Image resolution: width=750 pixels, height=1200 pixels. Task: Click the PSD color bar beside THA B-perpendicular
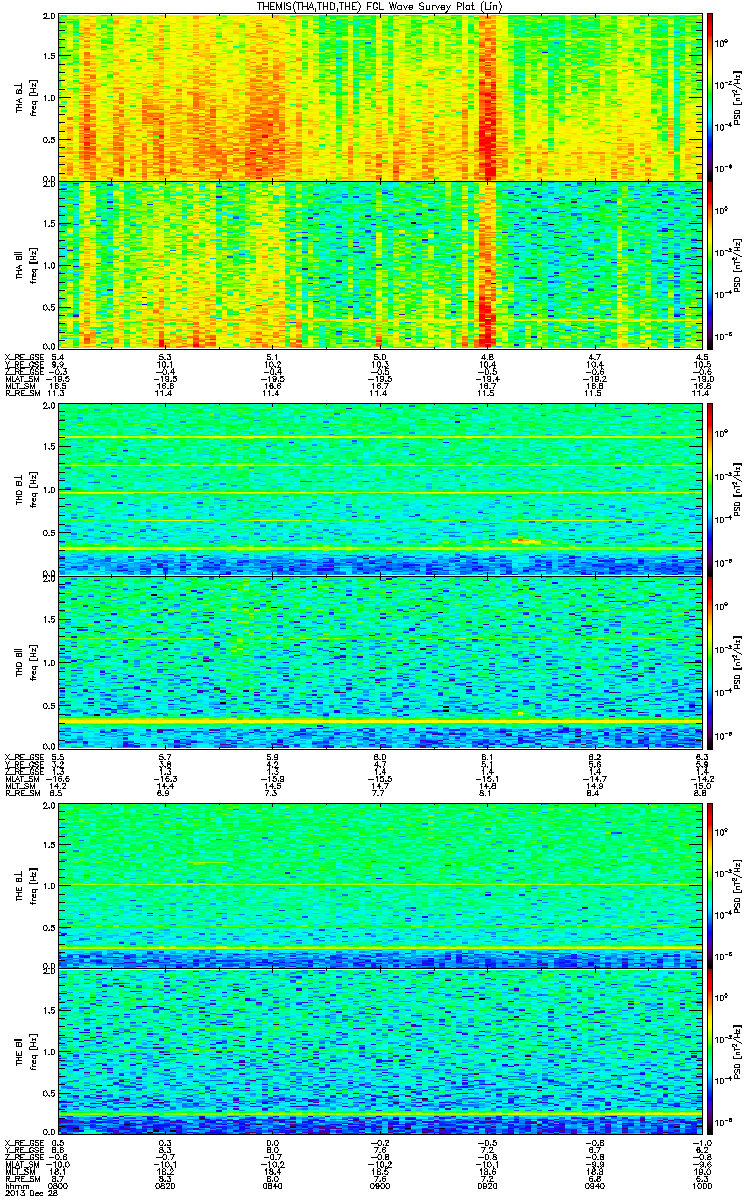pos(712,97)
